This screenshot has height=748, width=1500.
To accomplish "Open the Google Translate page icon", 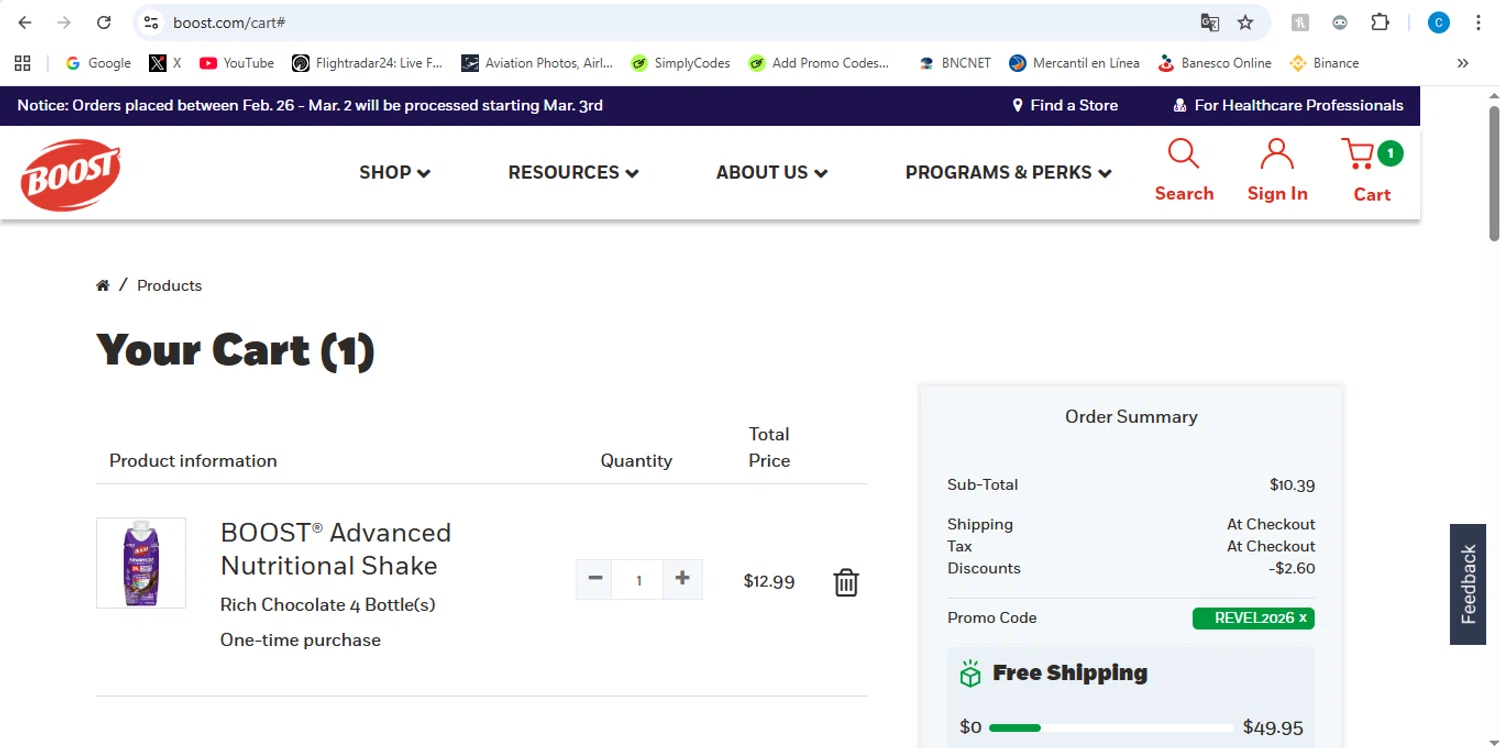I will click(1210, 22).
